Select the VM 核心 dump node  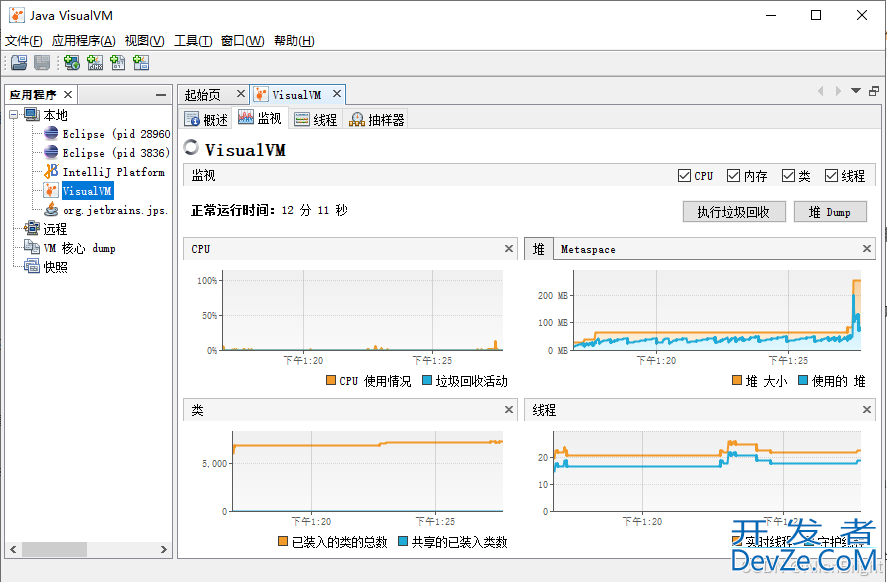coord(79,248)
